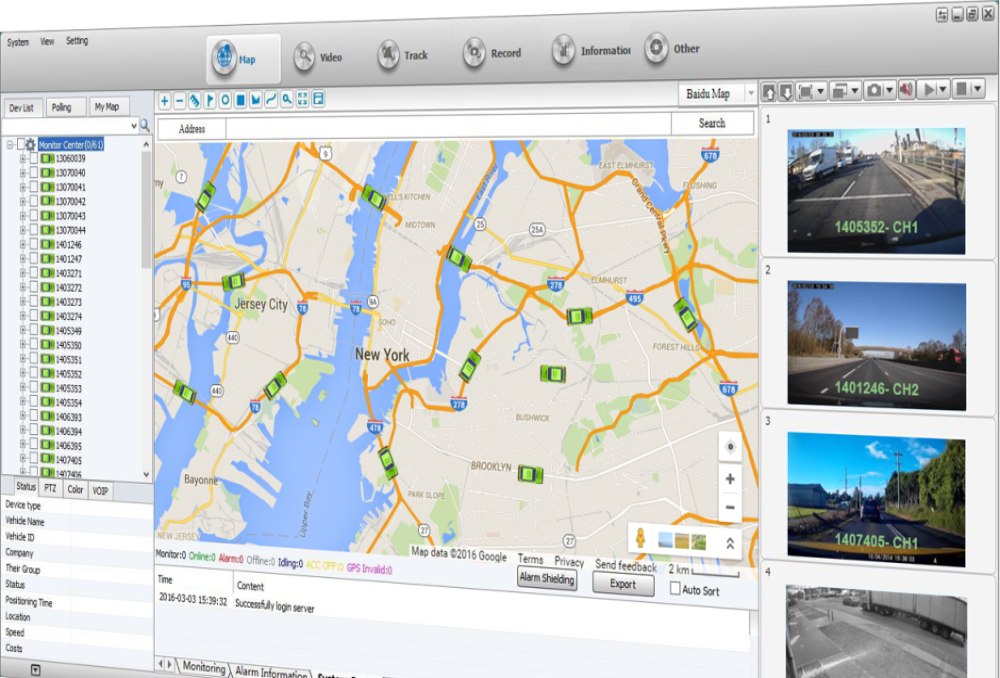This screenshot has height=678, width=1000.
Task: Open the System menu
Action: click(x=18, y=42)
